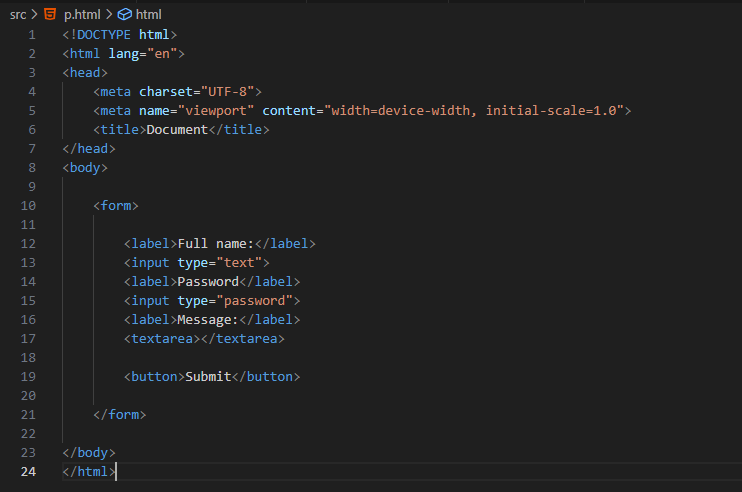Click the chevron after src in breadcrumb
The width and height of the screenshot is (742, 492).
point(34,15)
